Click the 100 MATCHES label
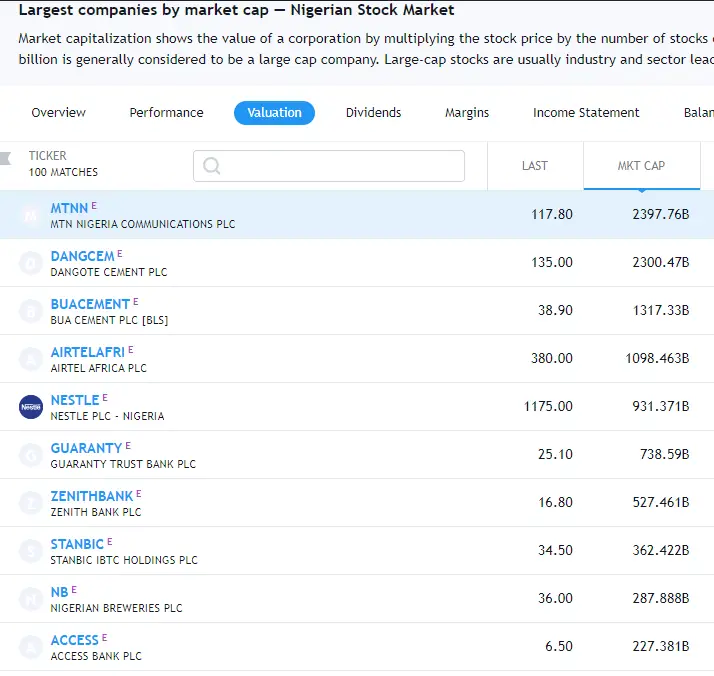The image size is (714, 676). [63, 172]
